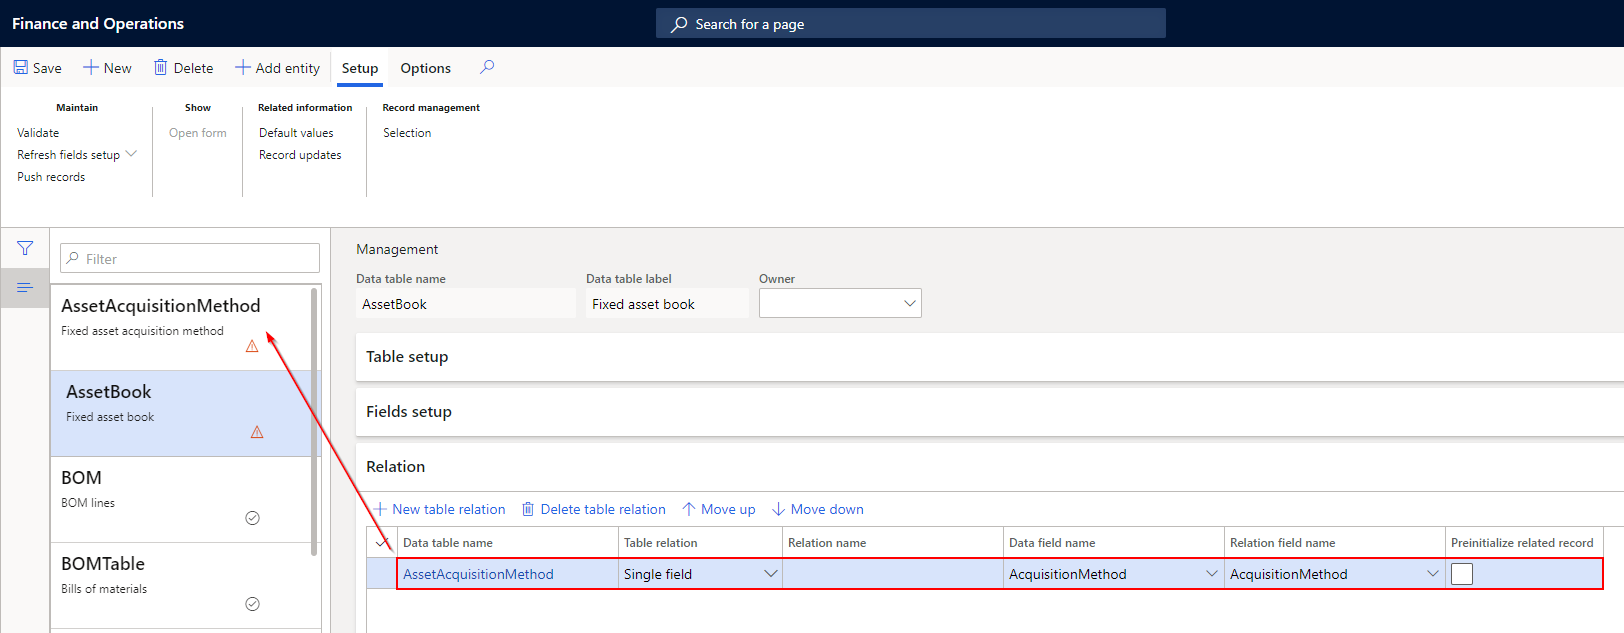The width and height of the screenshot is (1624, 633).
Task: Click the Data table name field
Action: [x=466, y=304]
